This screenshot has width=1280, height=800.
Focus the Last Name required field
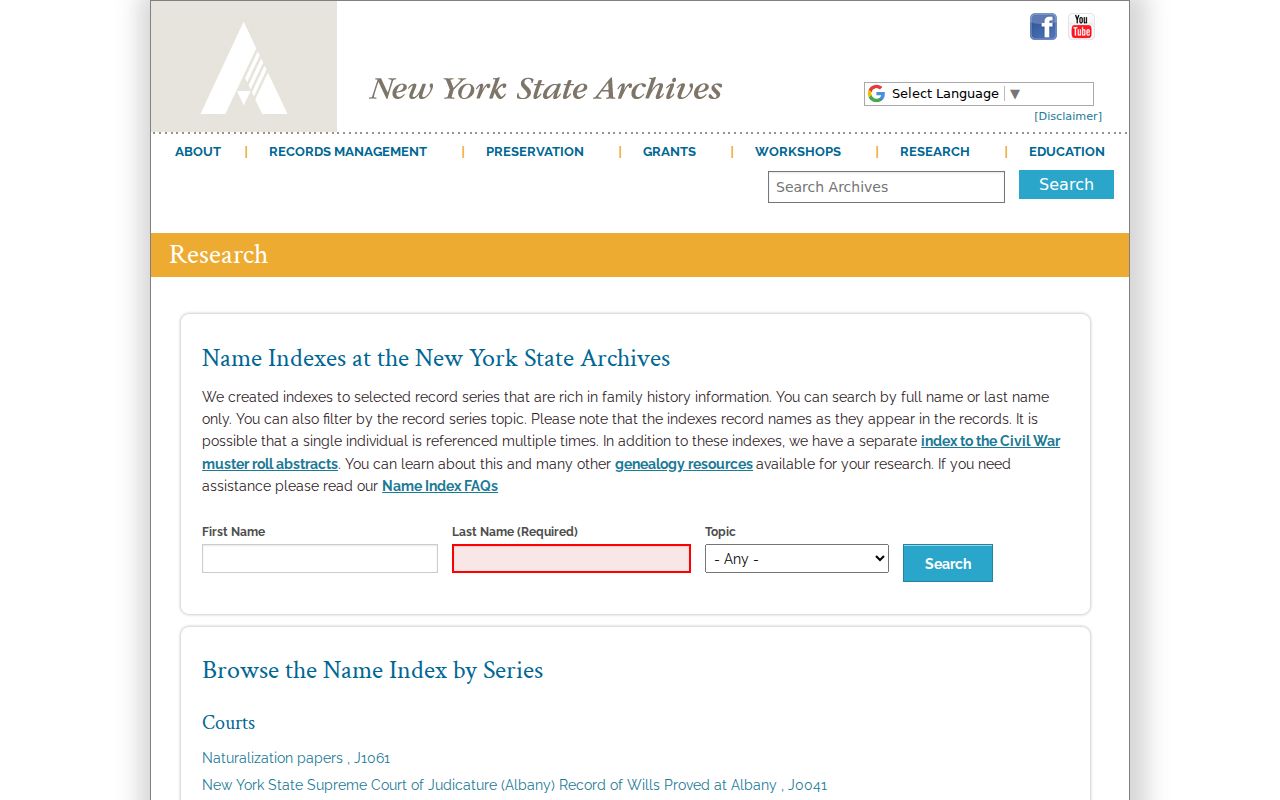(x=571, y=558)
